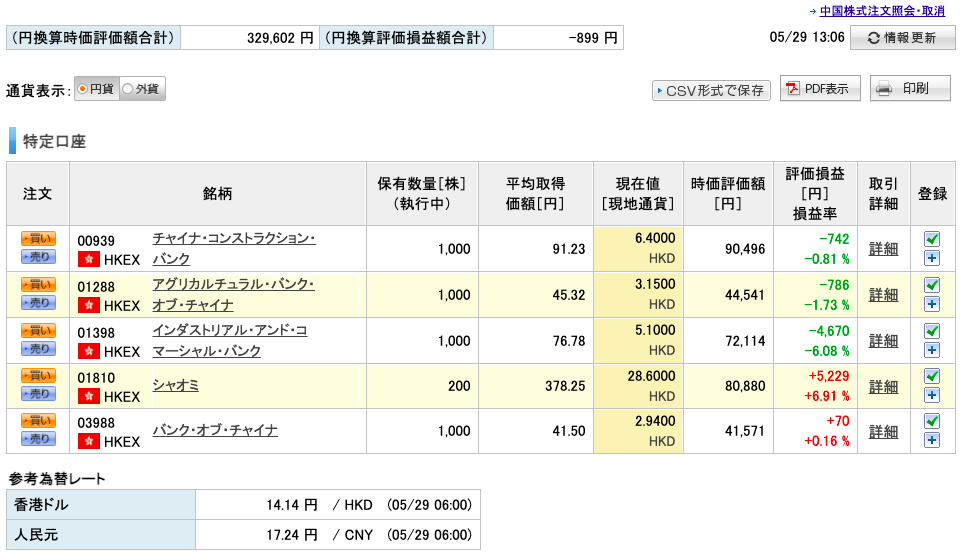Screen dimensions: 960x557
Task: Click the plus register icon for 00939
Action: point(932,258)
